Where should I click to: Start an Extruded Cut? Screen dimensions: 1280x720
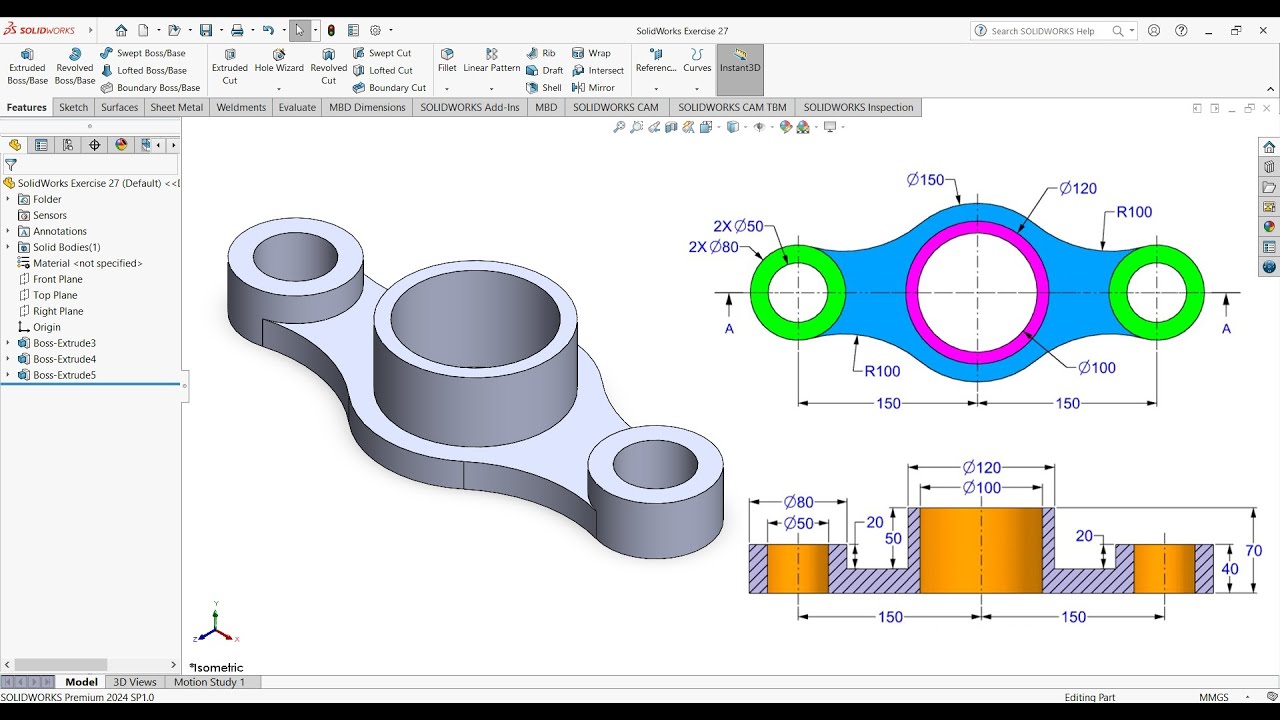(x=230, y=67)
